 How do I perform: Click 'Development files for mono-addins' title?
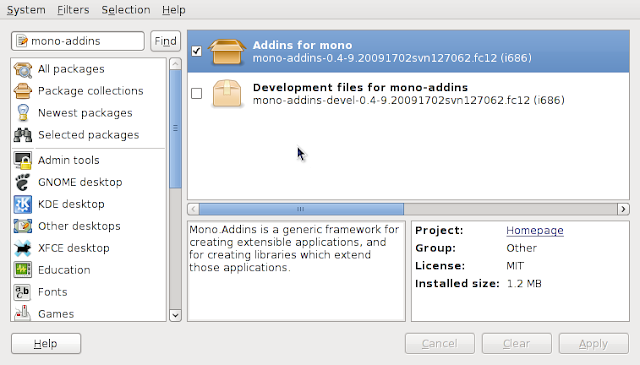click(360, 87)
